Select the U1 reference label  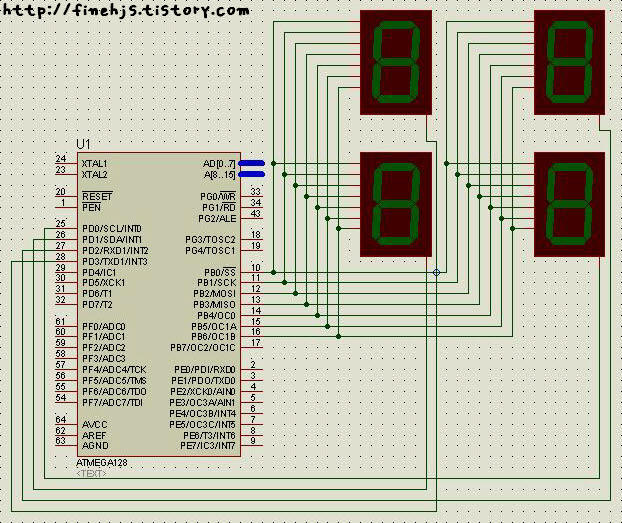coord(83,144)
